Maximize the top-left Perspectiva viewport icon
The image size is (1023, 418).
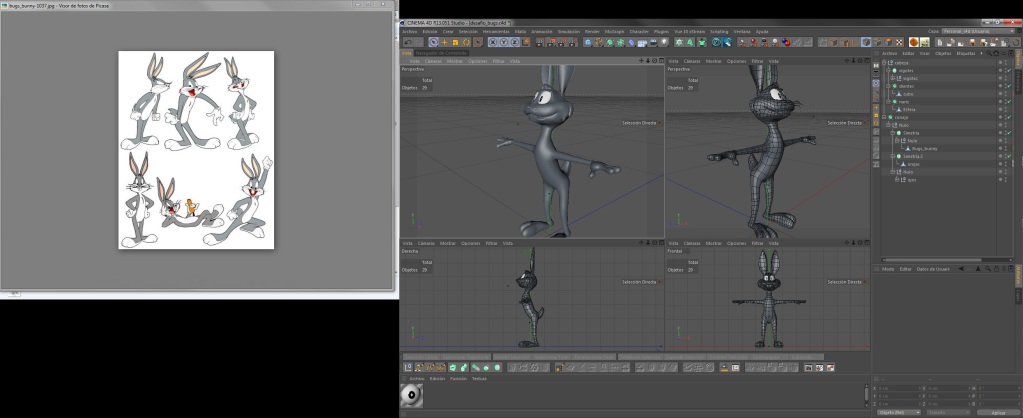[661, 61]
